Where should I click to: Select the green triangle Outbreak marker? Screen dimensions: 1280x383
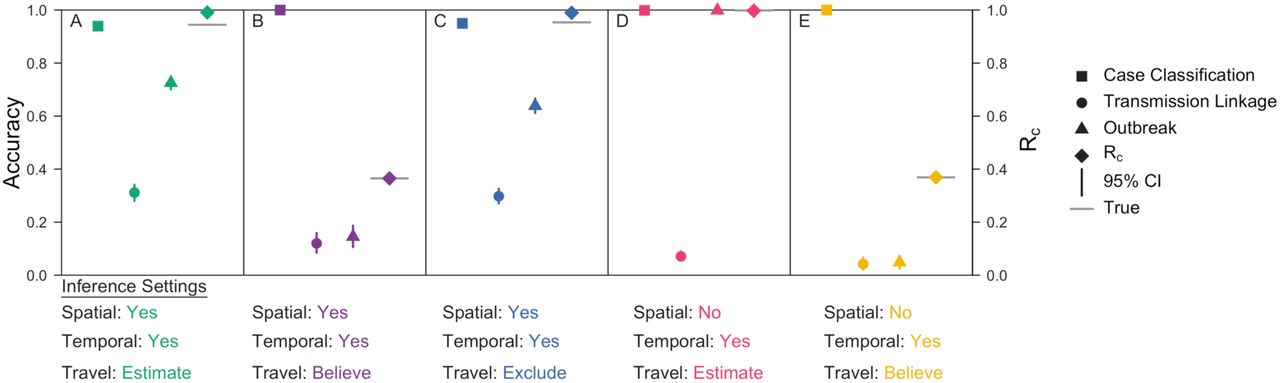171,82
